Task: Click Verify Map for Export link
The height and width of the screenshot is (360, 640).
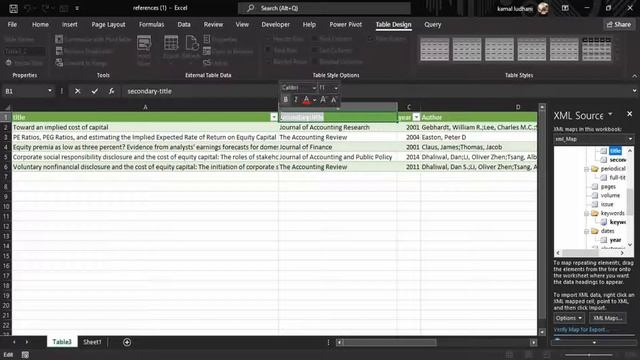Action: coord(581,329)
